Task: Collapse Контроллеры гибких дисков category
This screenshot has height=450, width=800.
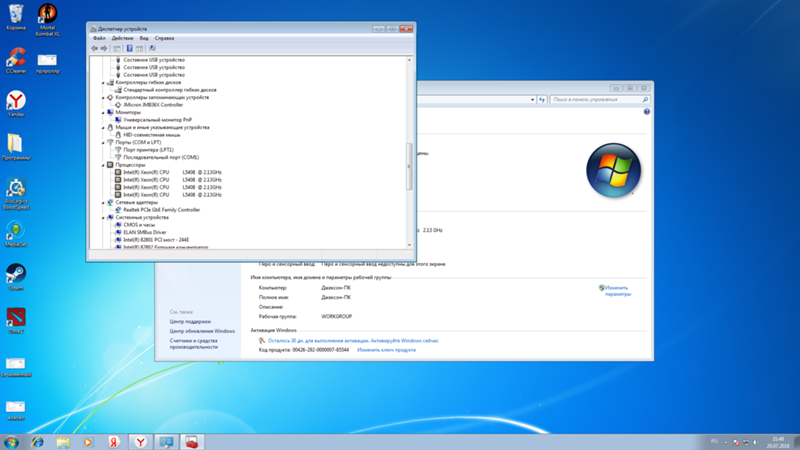Action: coord(103,83)
